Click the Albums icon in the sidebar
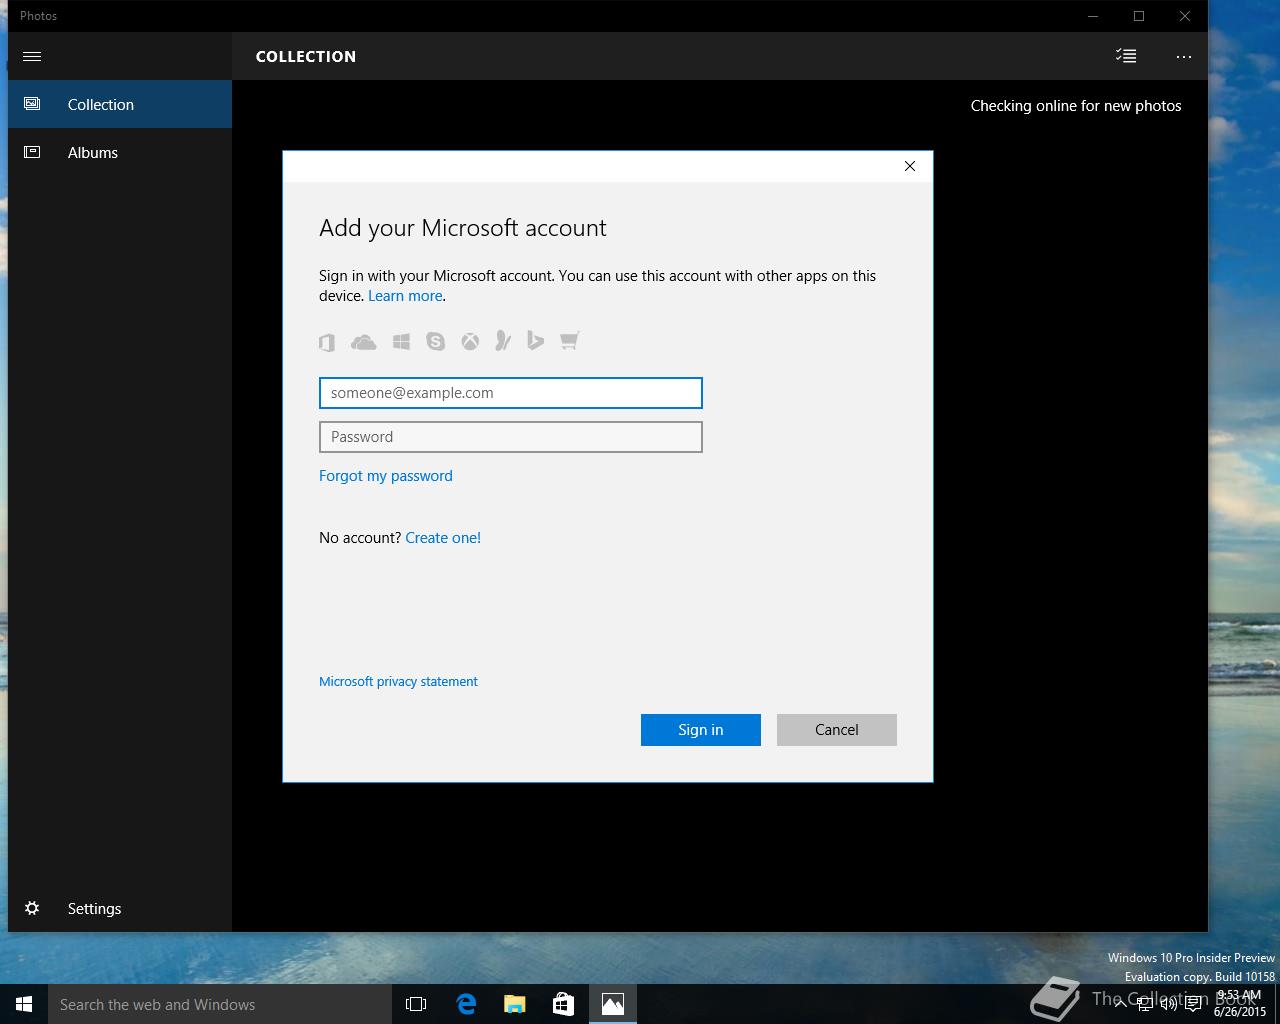 tap(32, 152)
